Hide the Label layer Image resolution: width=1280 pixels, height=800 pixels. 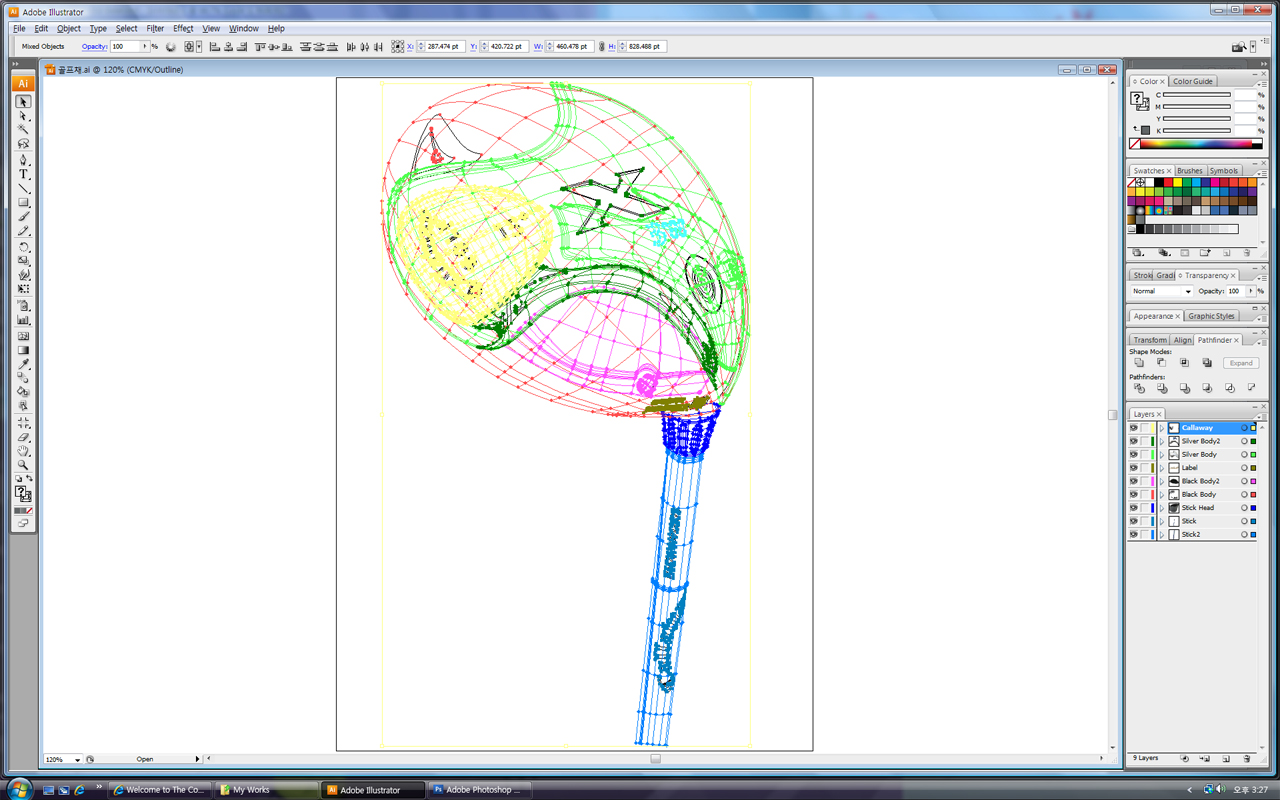click(x=1134, y=468)
